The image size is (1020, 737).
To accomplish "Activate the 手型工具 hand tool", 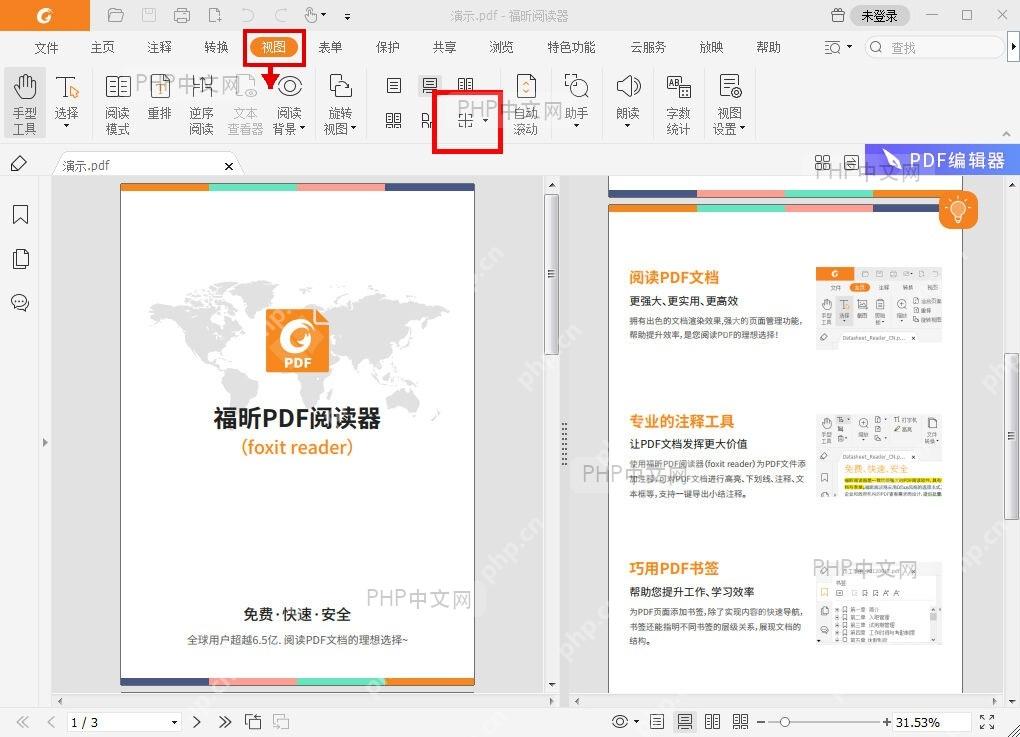I will [25, 104].
